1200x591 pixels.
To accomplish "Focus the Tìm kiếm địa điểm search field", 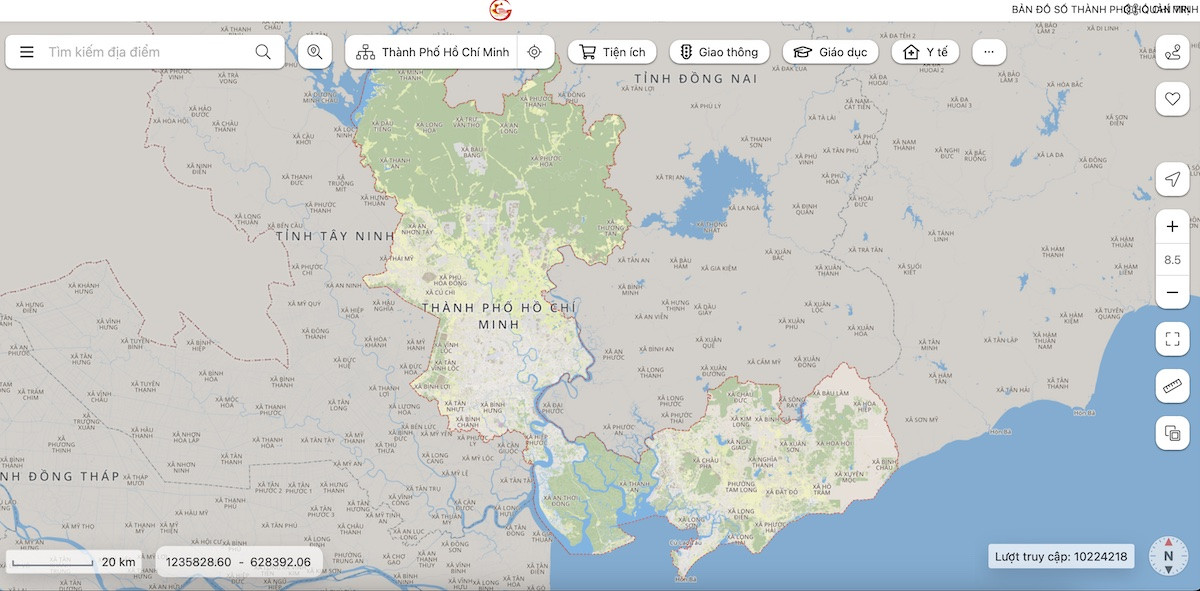I will coord(145,52).
